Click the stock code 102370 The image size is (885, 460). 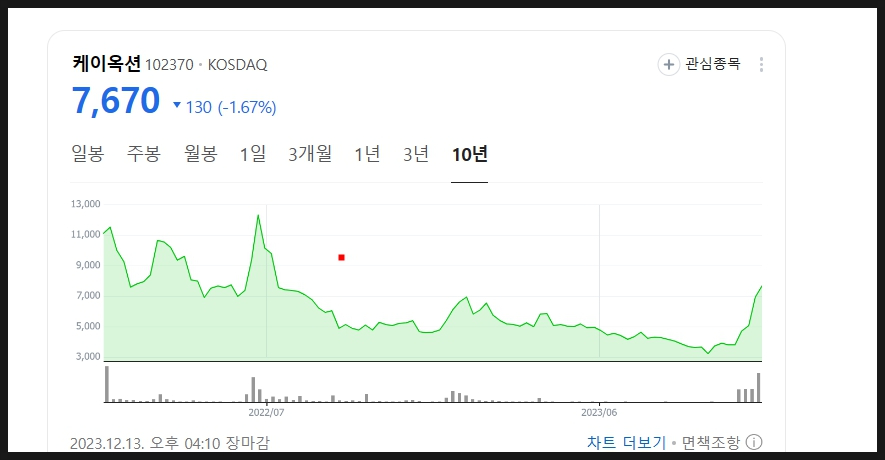169,65
